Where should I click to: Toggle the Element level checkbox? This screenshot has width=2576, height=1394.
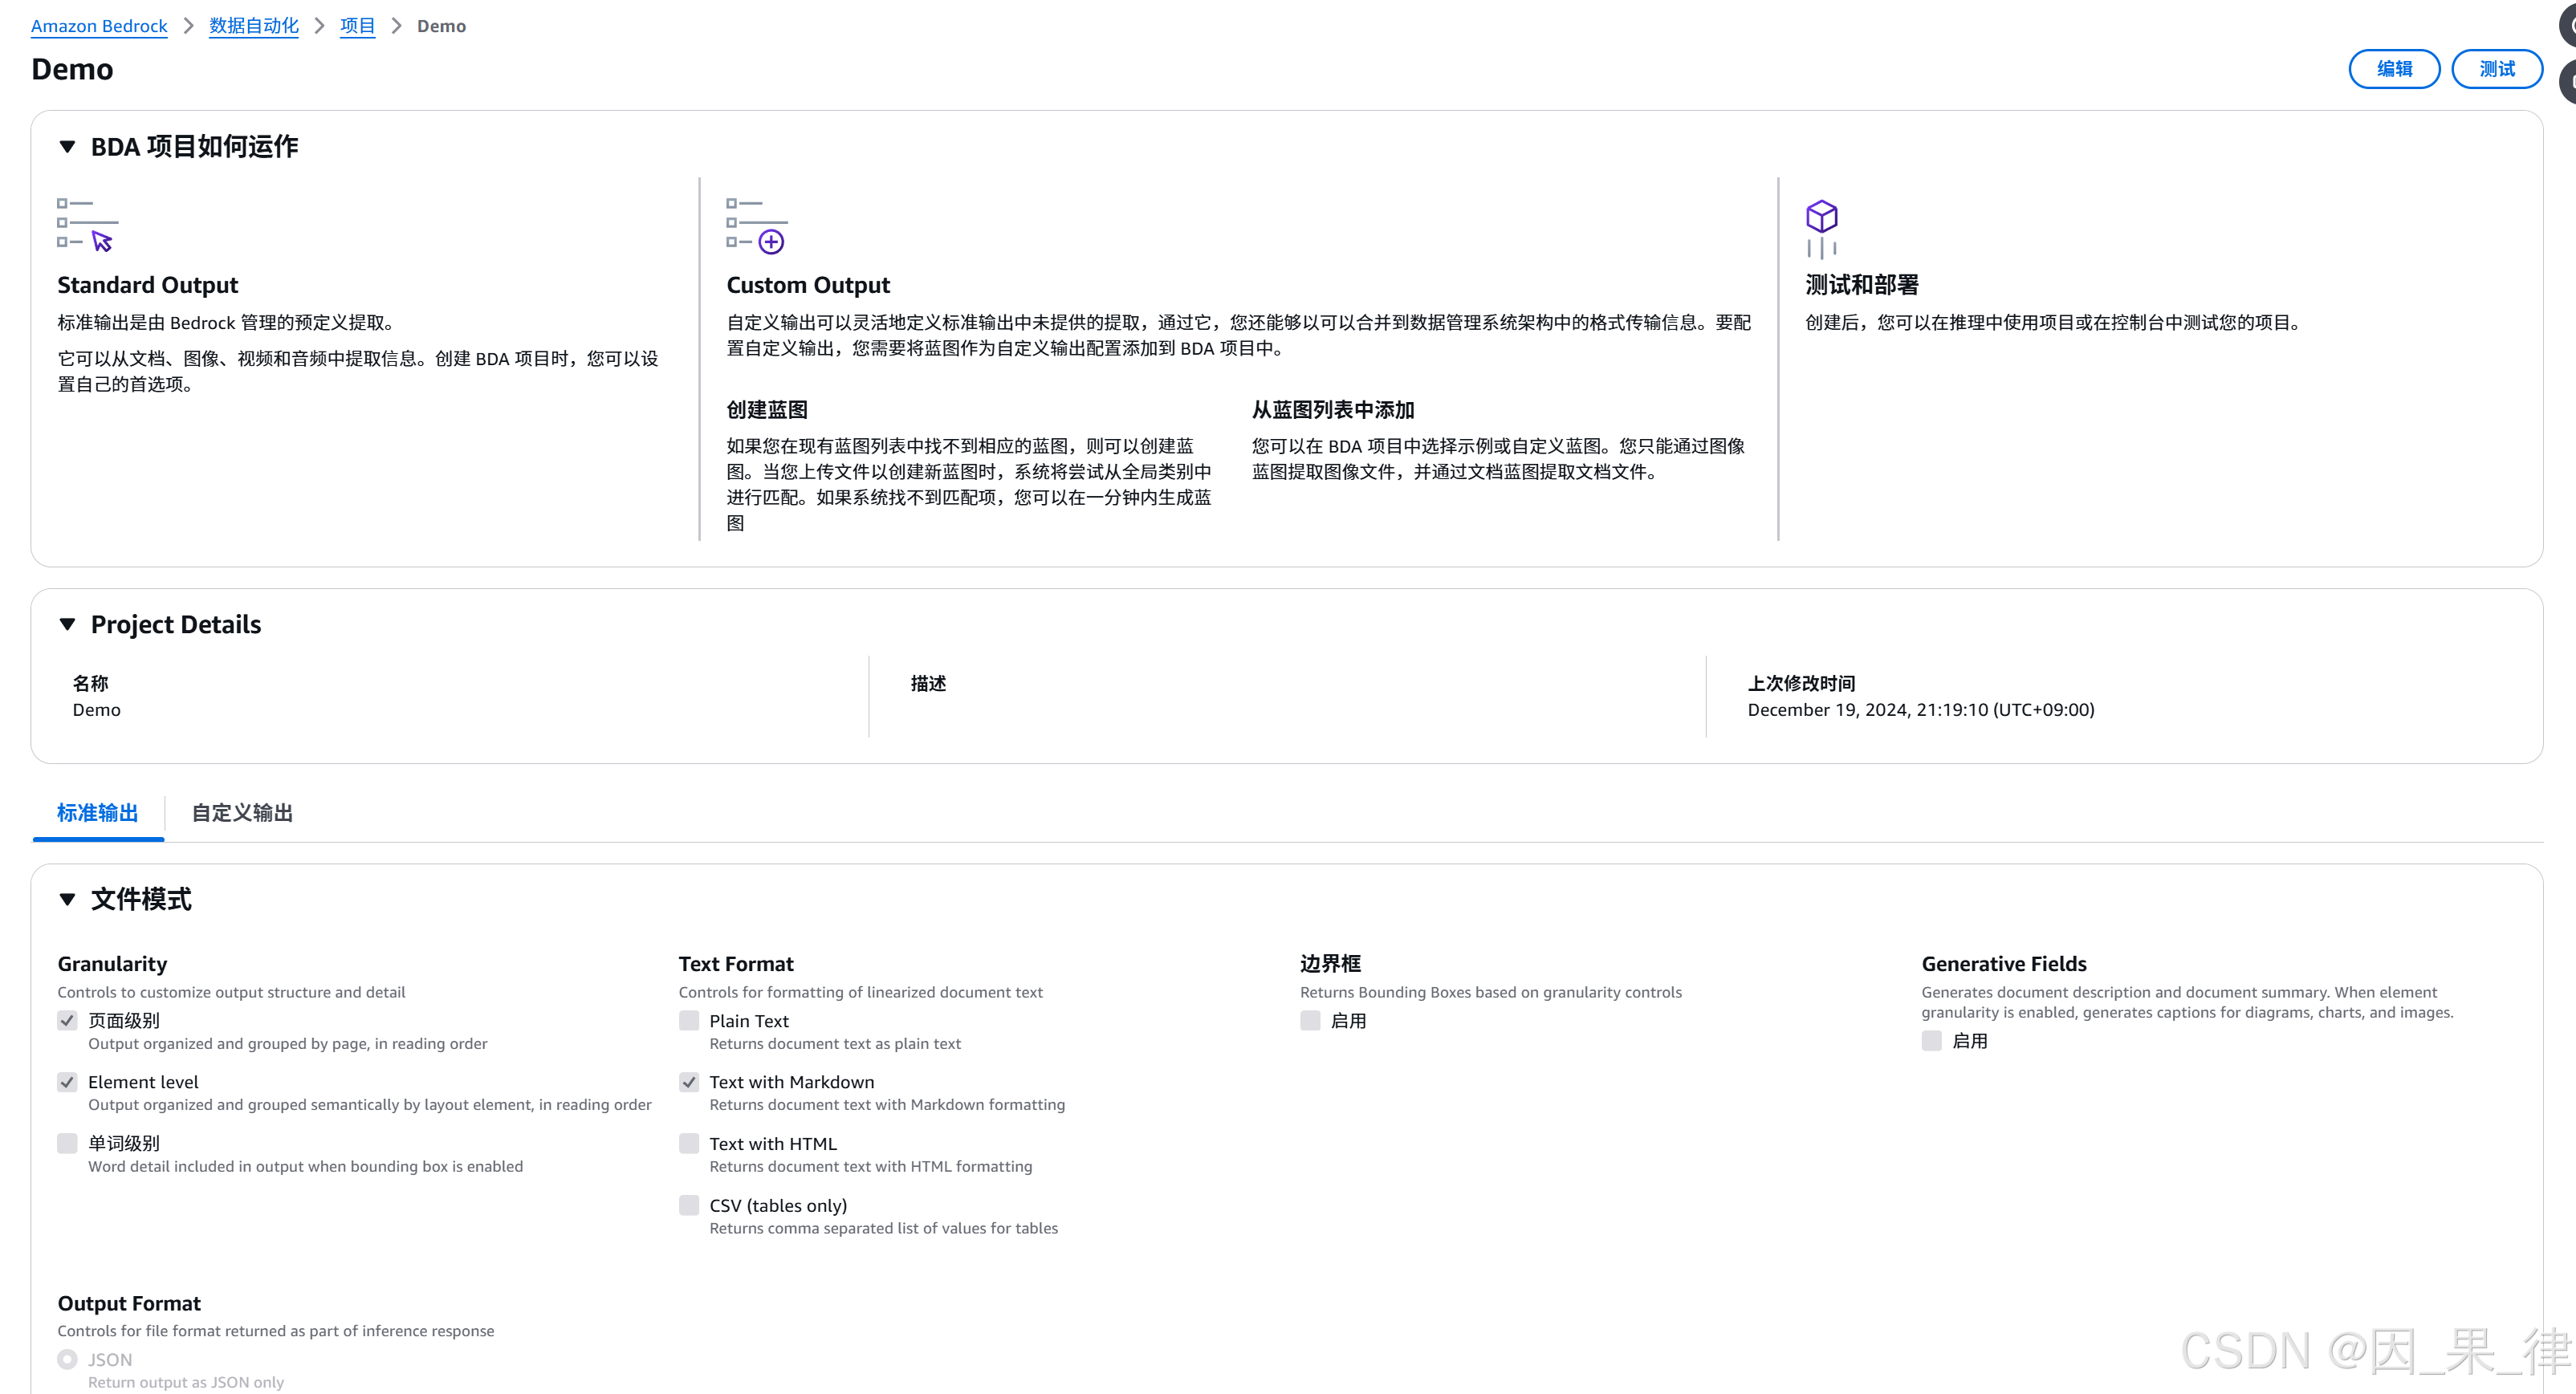pos(67,1082)
